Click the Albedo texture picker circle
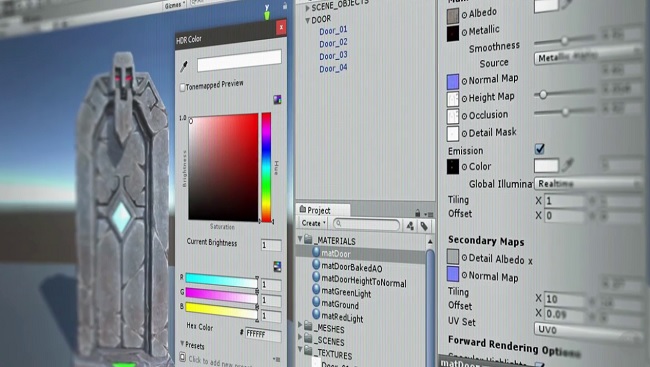The width and height of the screenshot is (650, 367). point(464,15)
